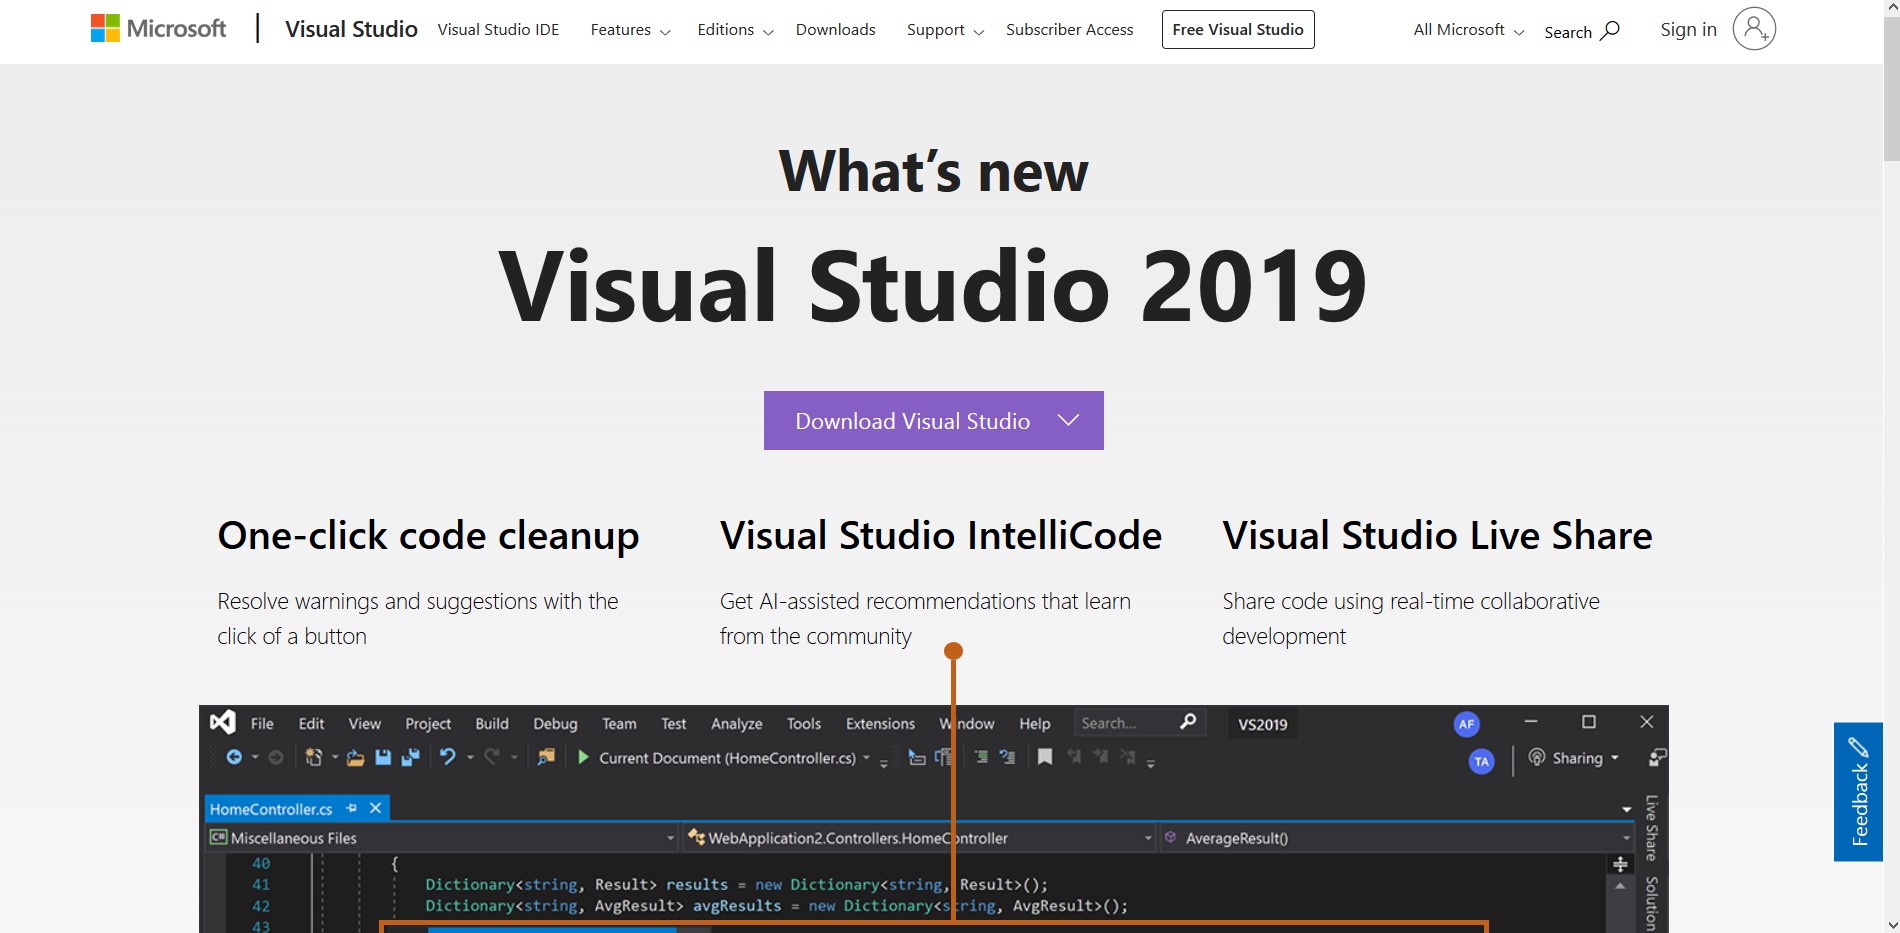Click the New Project icon in the IDE toolbar

point(314,758)
